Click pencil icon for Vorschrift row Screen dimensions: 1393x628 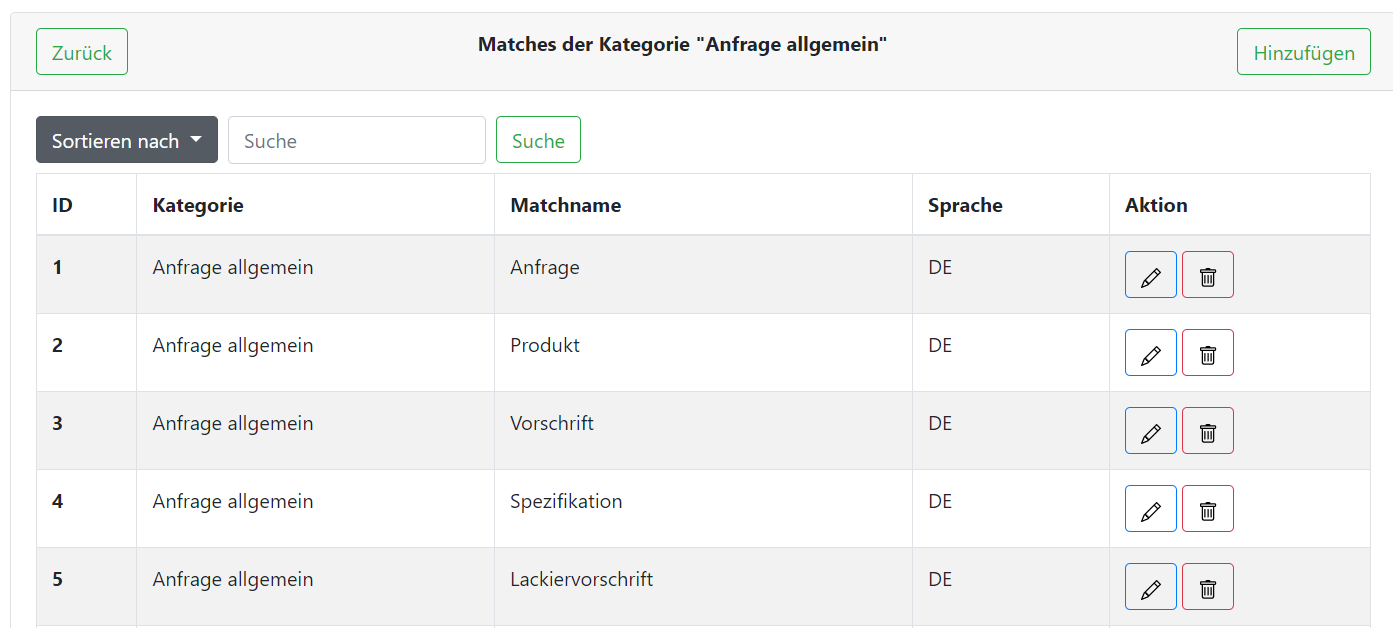pos(1150,431)
